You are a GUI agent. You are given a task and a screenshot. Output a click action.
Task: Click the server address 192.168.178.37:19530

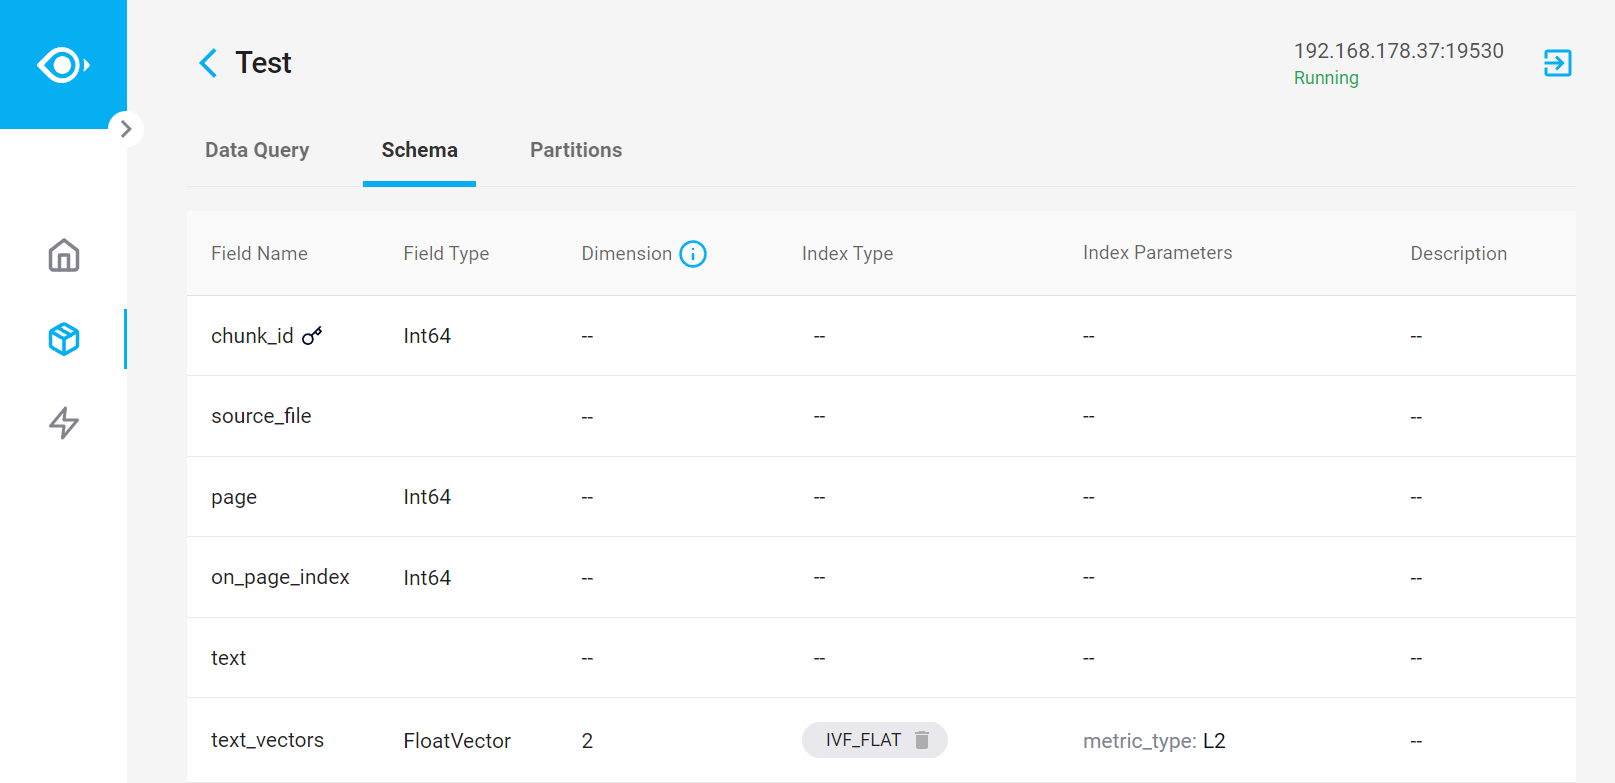pyautogui.click(x=1398, y=51)
